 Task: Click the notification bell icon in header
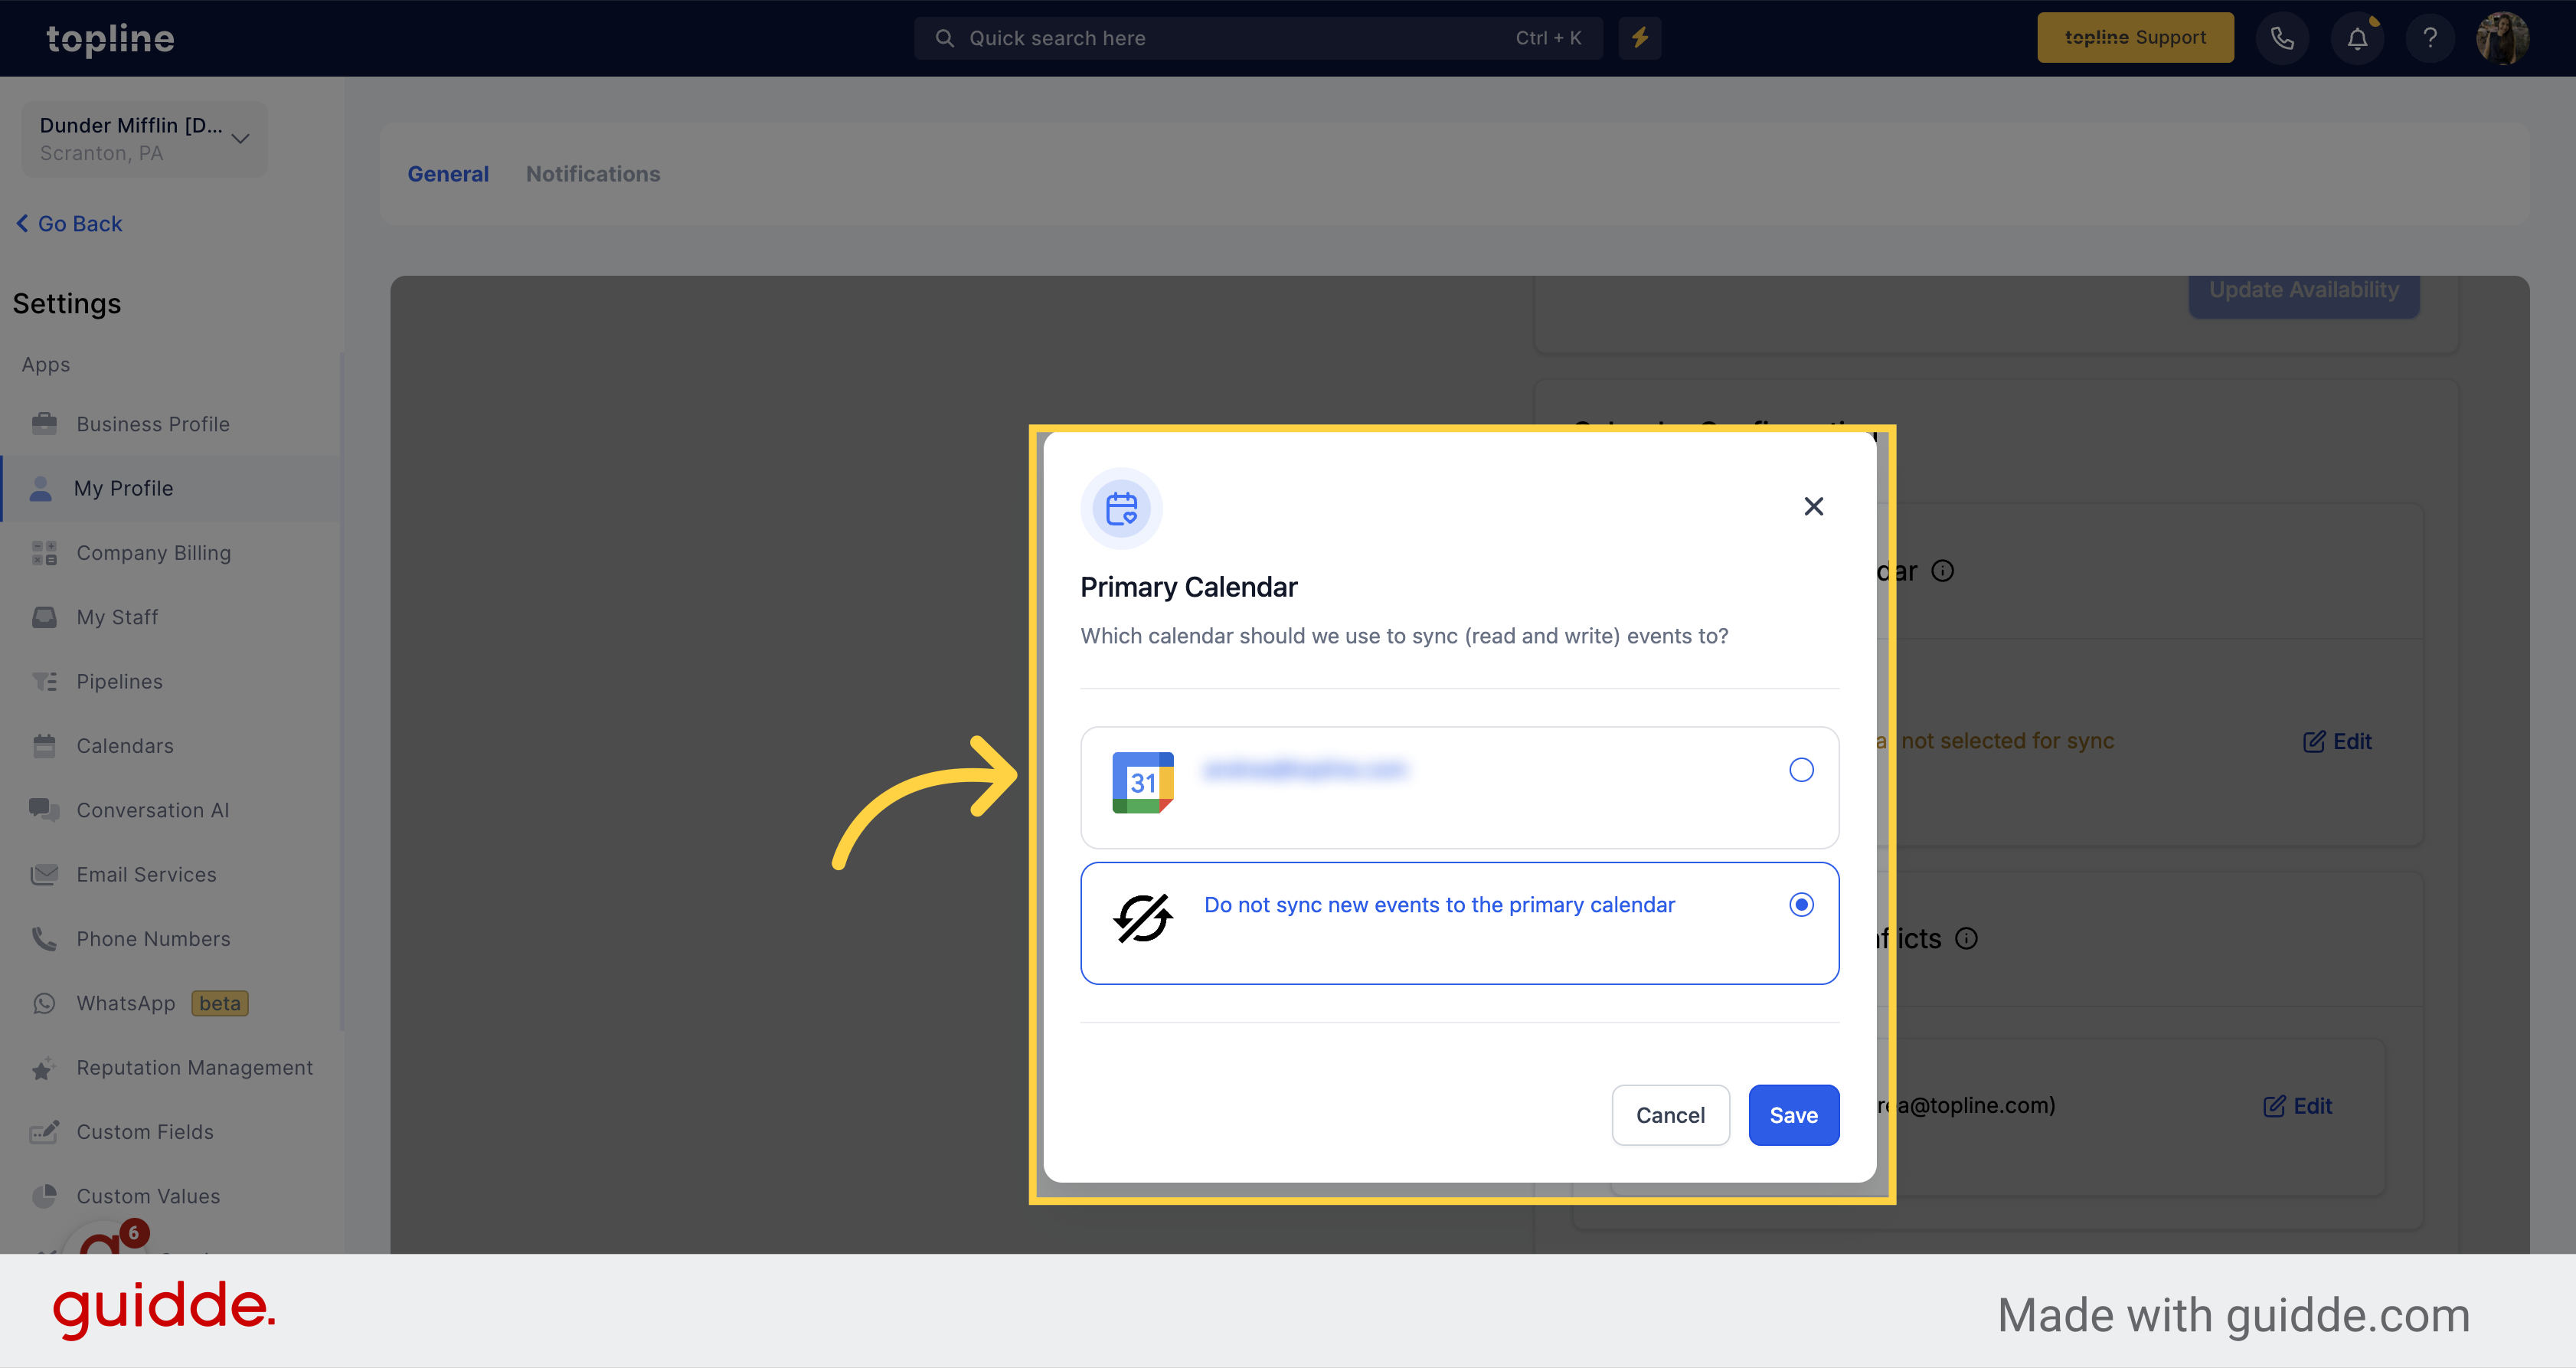(2356, 38)
